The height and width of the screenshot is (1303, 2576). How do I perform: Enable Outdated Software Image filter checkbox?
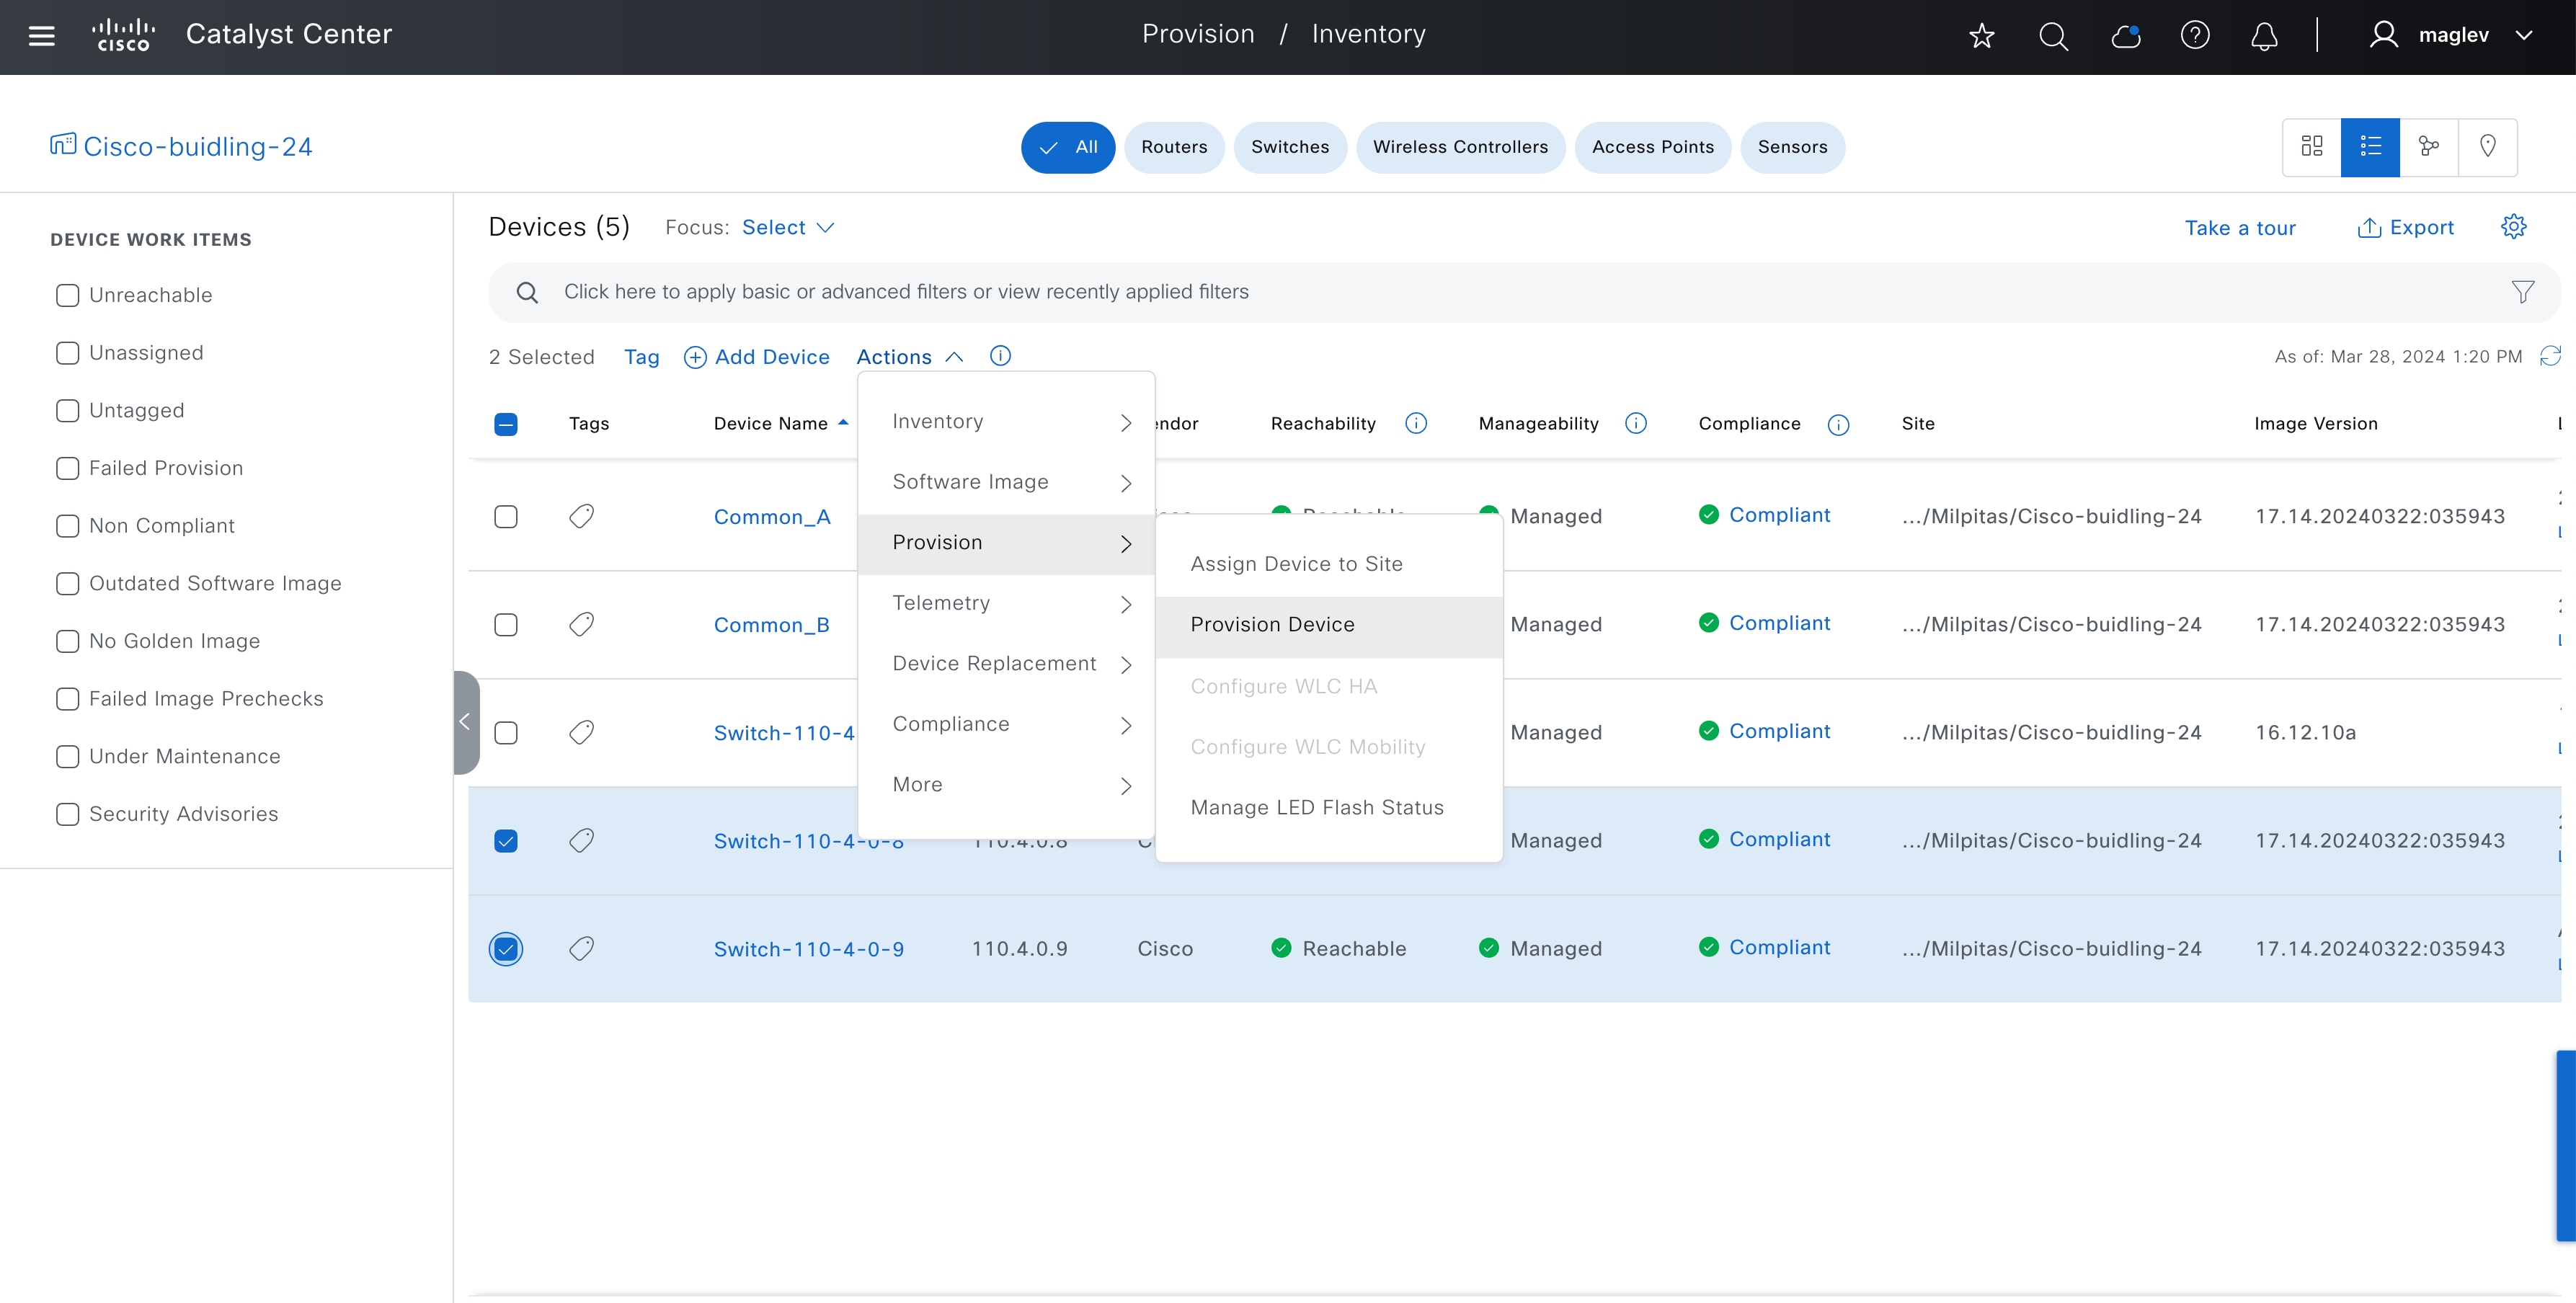tap(67, 583)
